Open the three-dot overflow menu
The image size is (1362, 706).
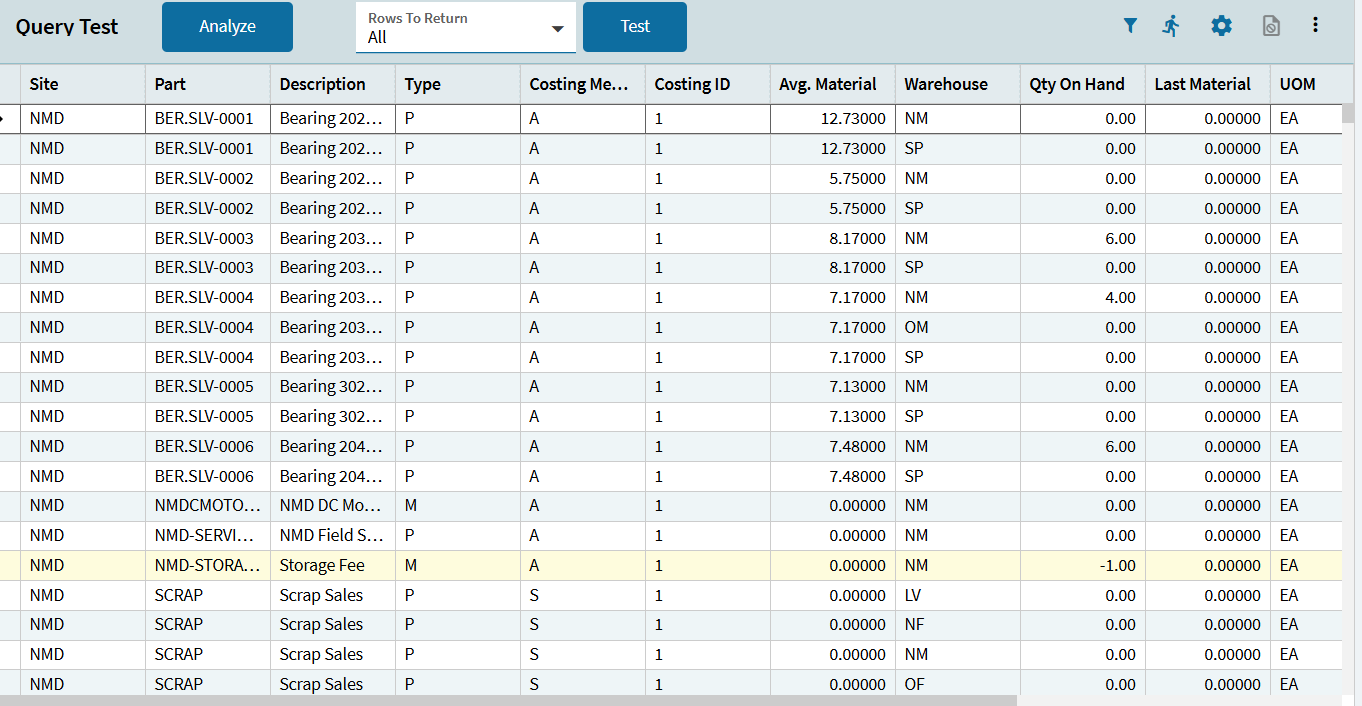tap(1315, 26)
